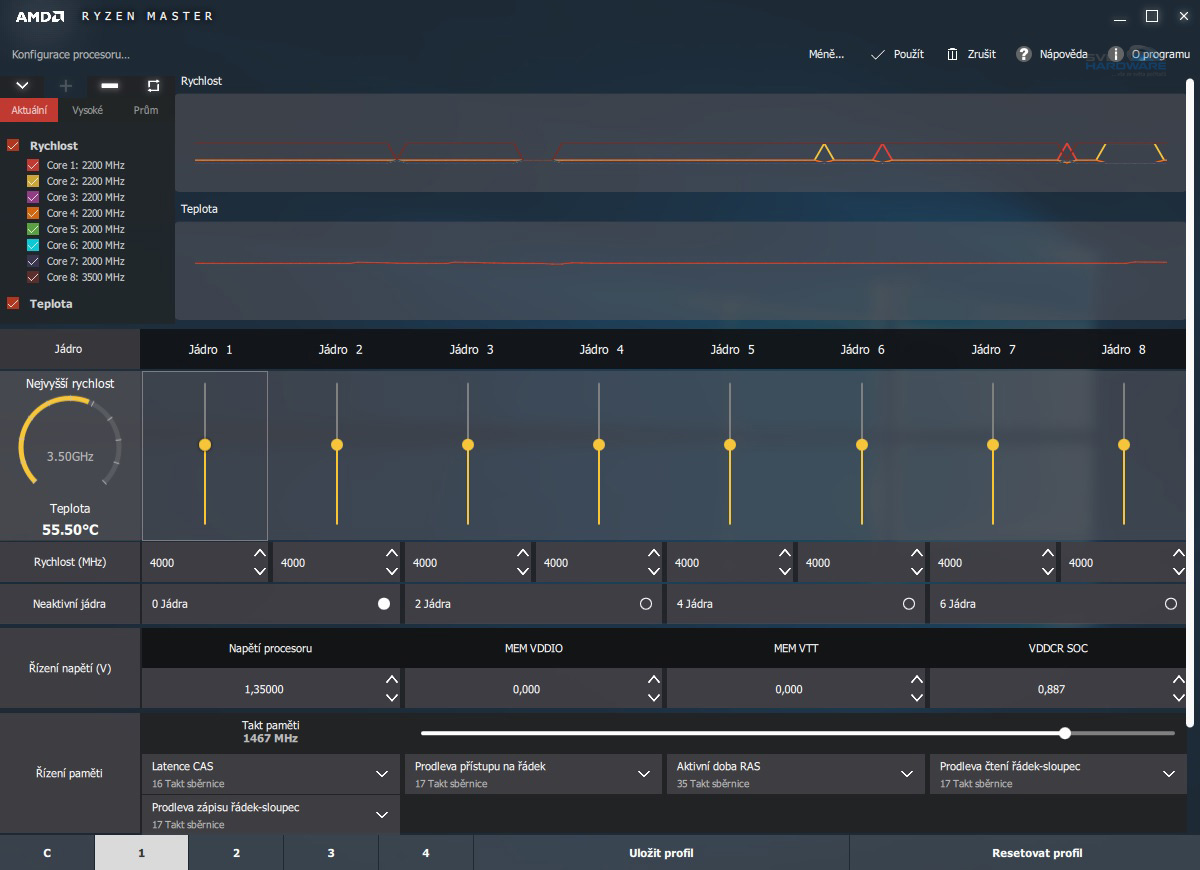1200x870 pixels.
Task: Select the 2 Jádra disabled-cores radio button
Action: (647, 603)
